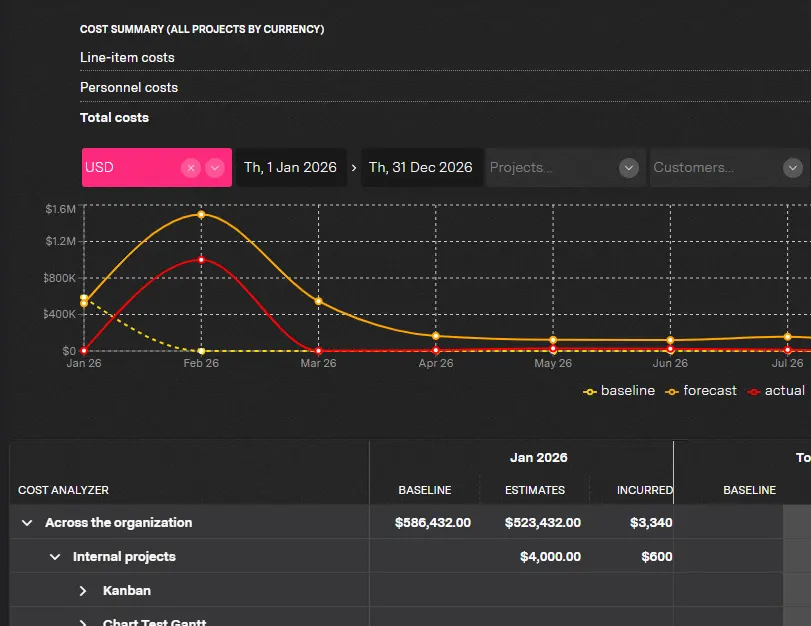Clear the USD currency filter
Viewport: 811px width, 626px height.
191,168
